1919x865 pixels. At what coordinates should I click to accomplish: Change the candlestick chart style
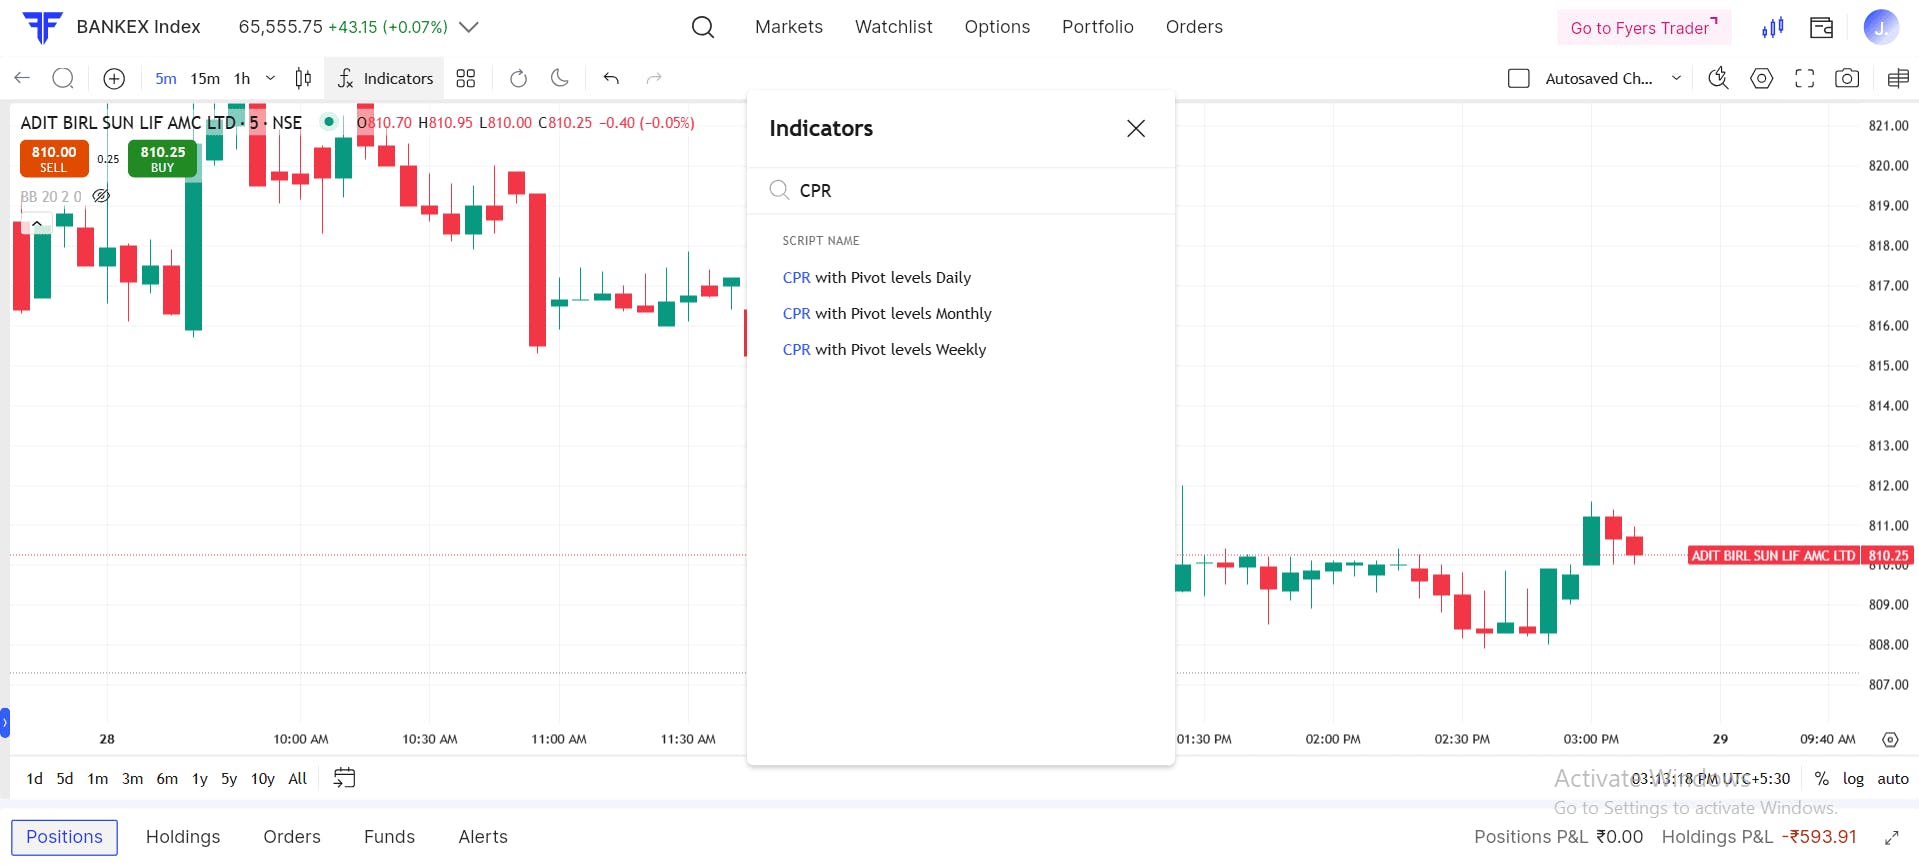pos(303,78)
